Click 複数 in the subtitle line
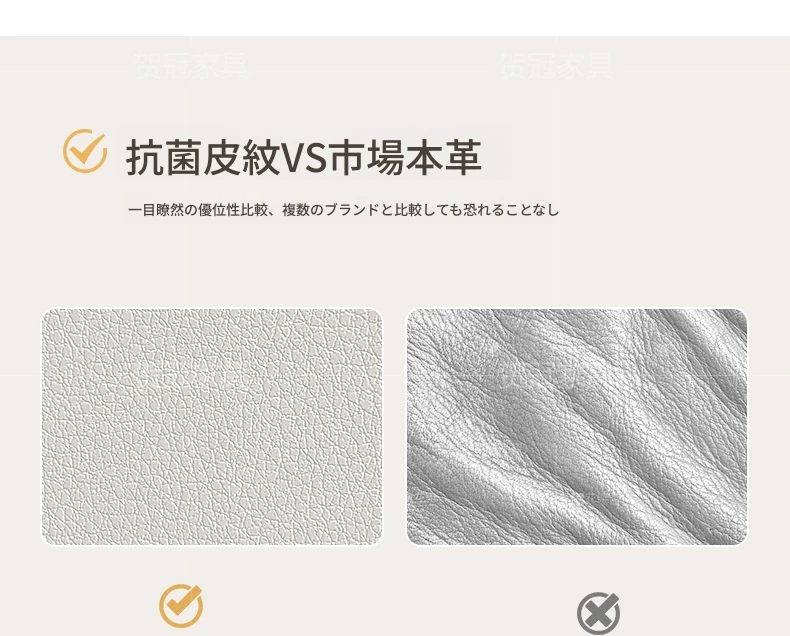The width and height of the screenshot is (790, 636). pyautogui.click(x=296, y=210)
